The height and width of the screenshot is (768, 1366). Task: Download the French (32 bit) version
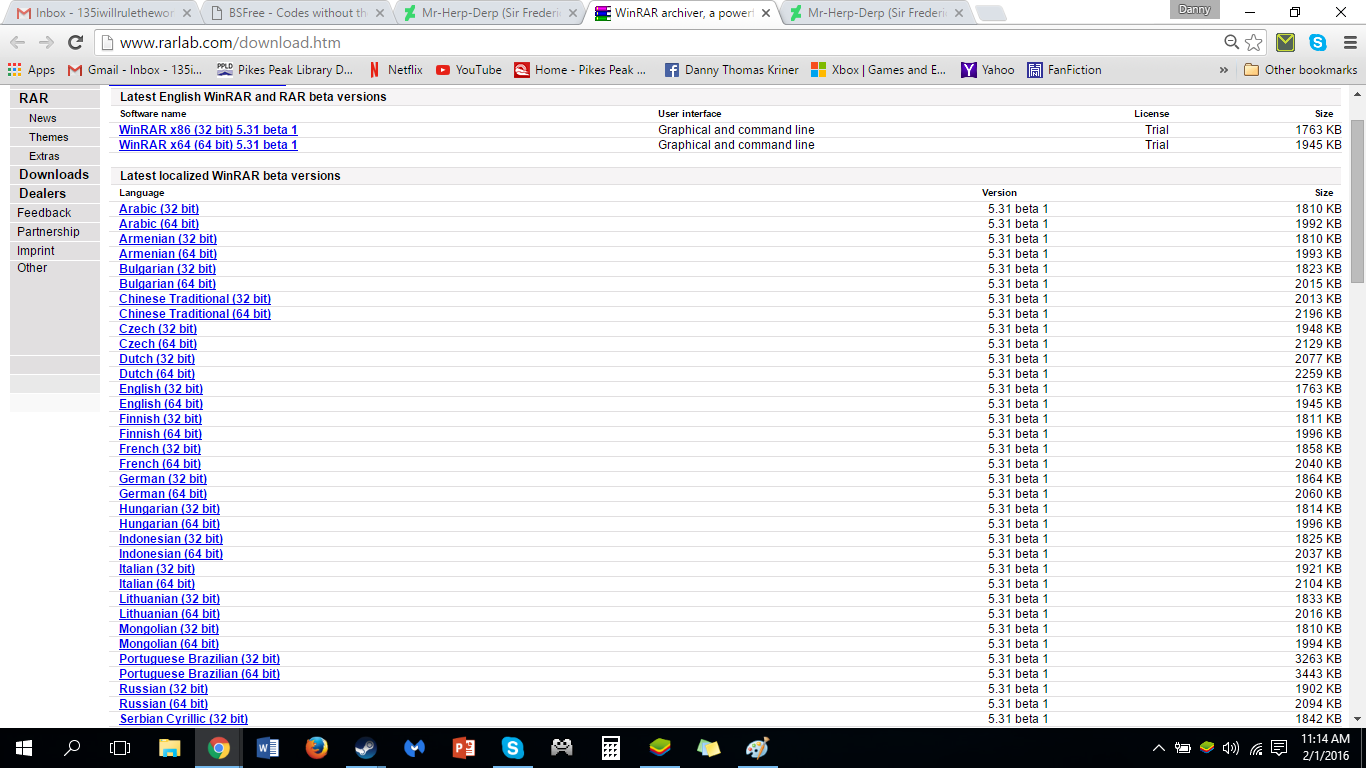tap(160, 449)
